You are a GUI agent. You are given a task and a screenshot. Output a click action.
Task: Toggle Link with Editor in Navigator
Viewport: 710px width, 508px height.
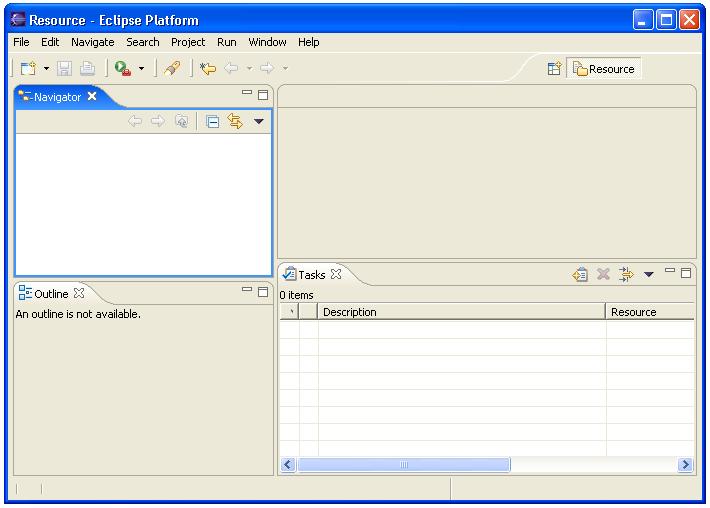click(235, 121)
